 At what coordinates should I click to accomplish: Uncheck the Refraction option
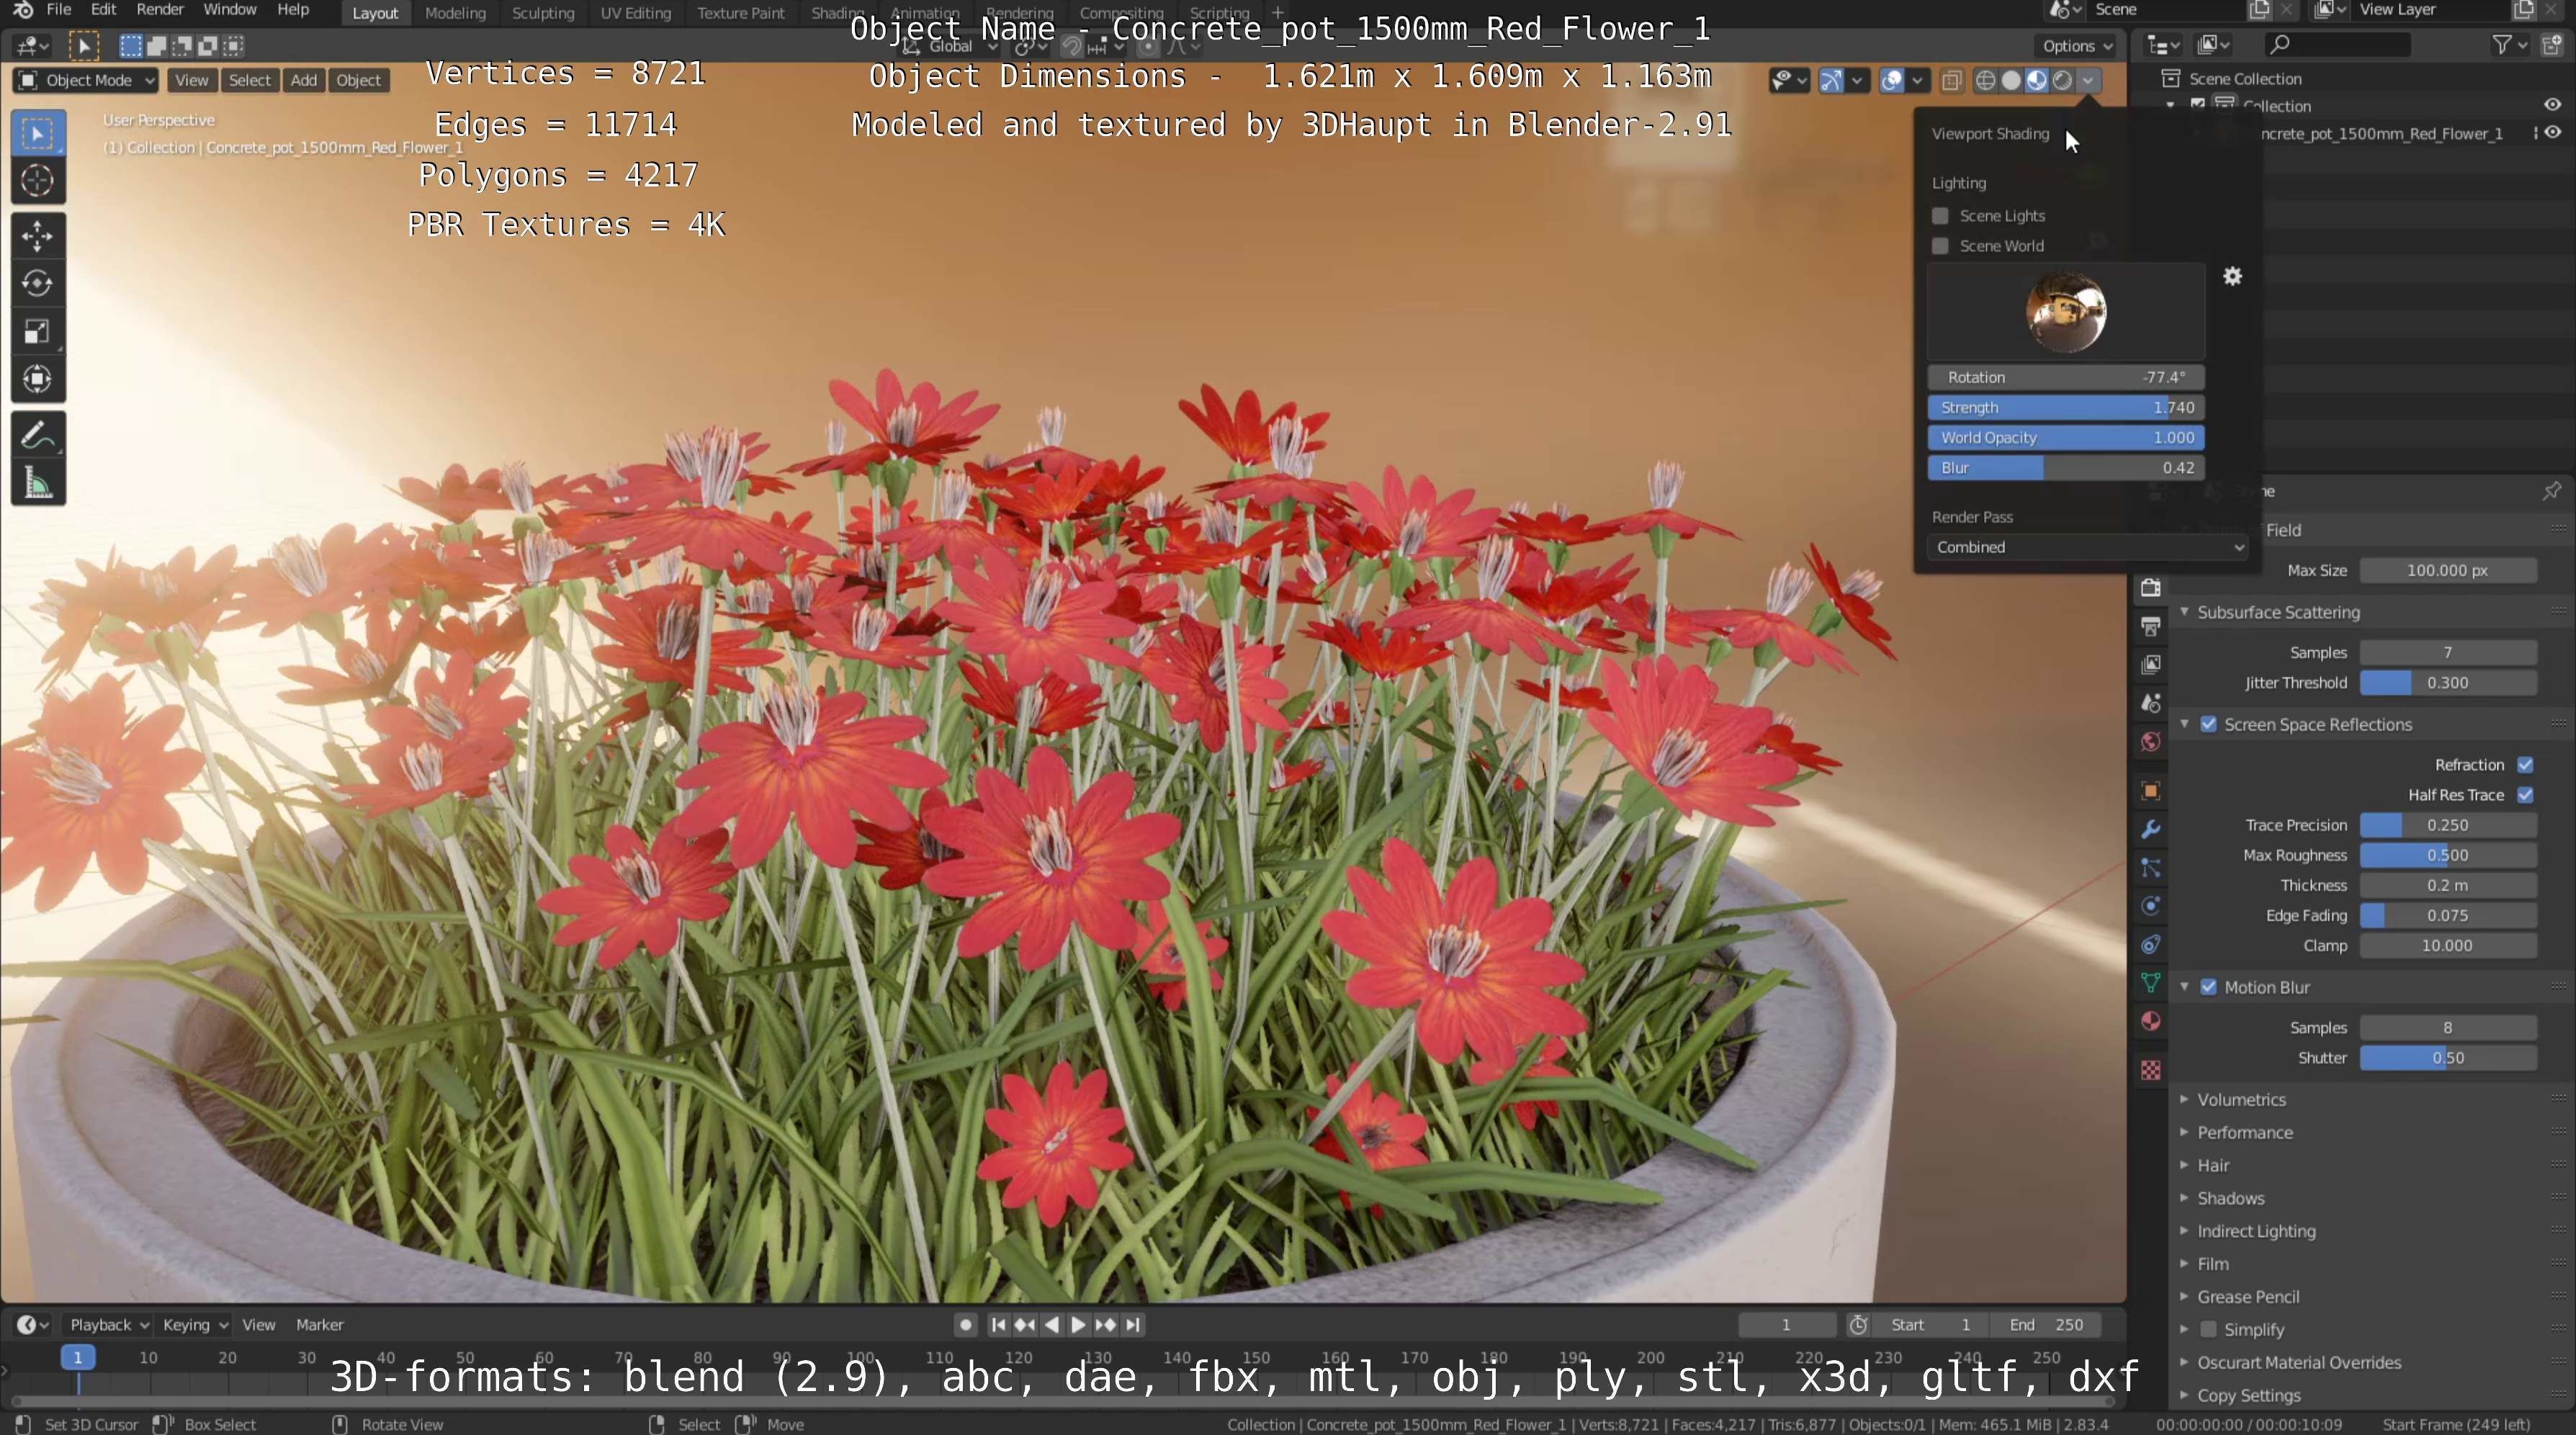pos(2526,765)
